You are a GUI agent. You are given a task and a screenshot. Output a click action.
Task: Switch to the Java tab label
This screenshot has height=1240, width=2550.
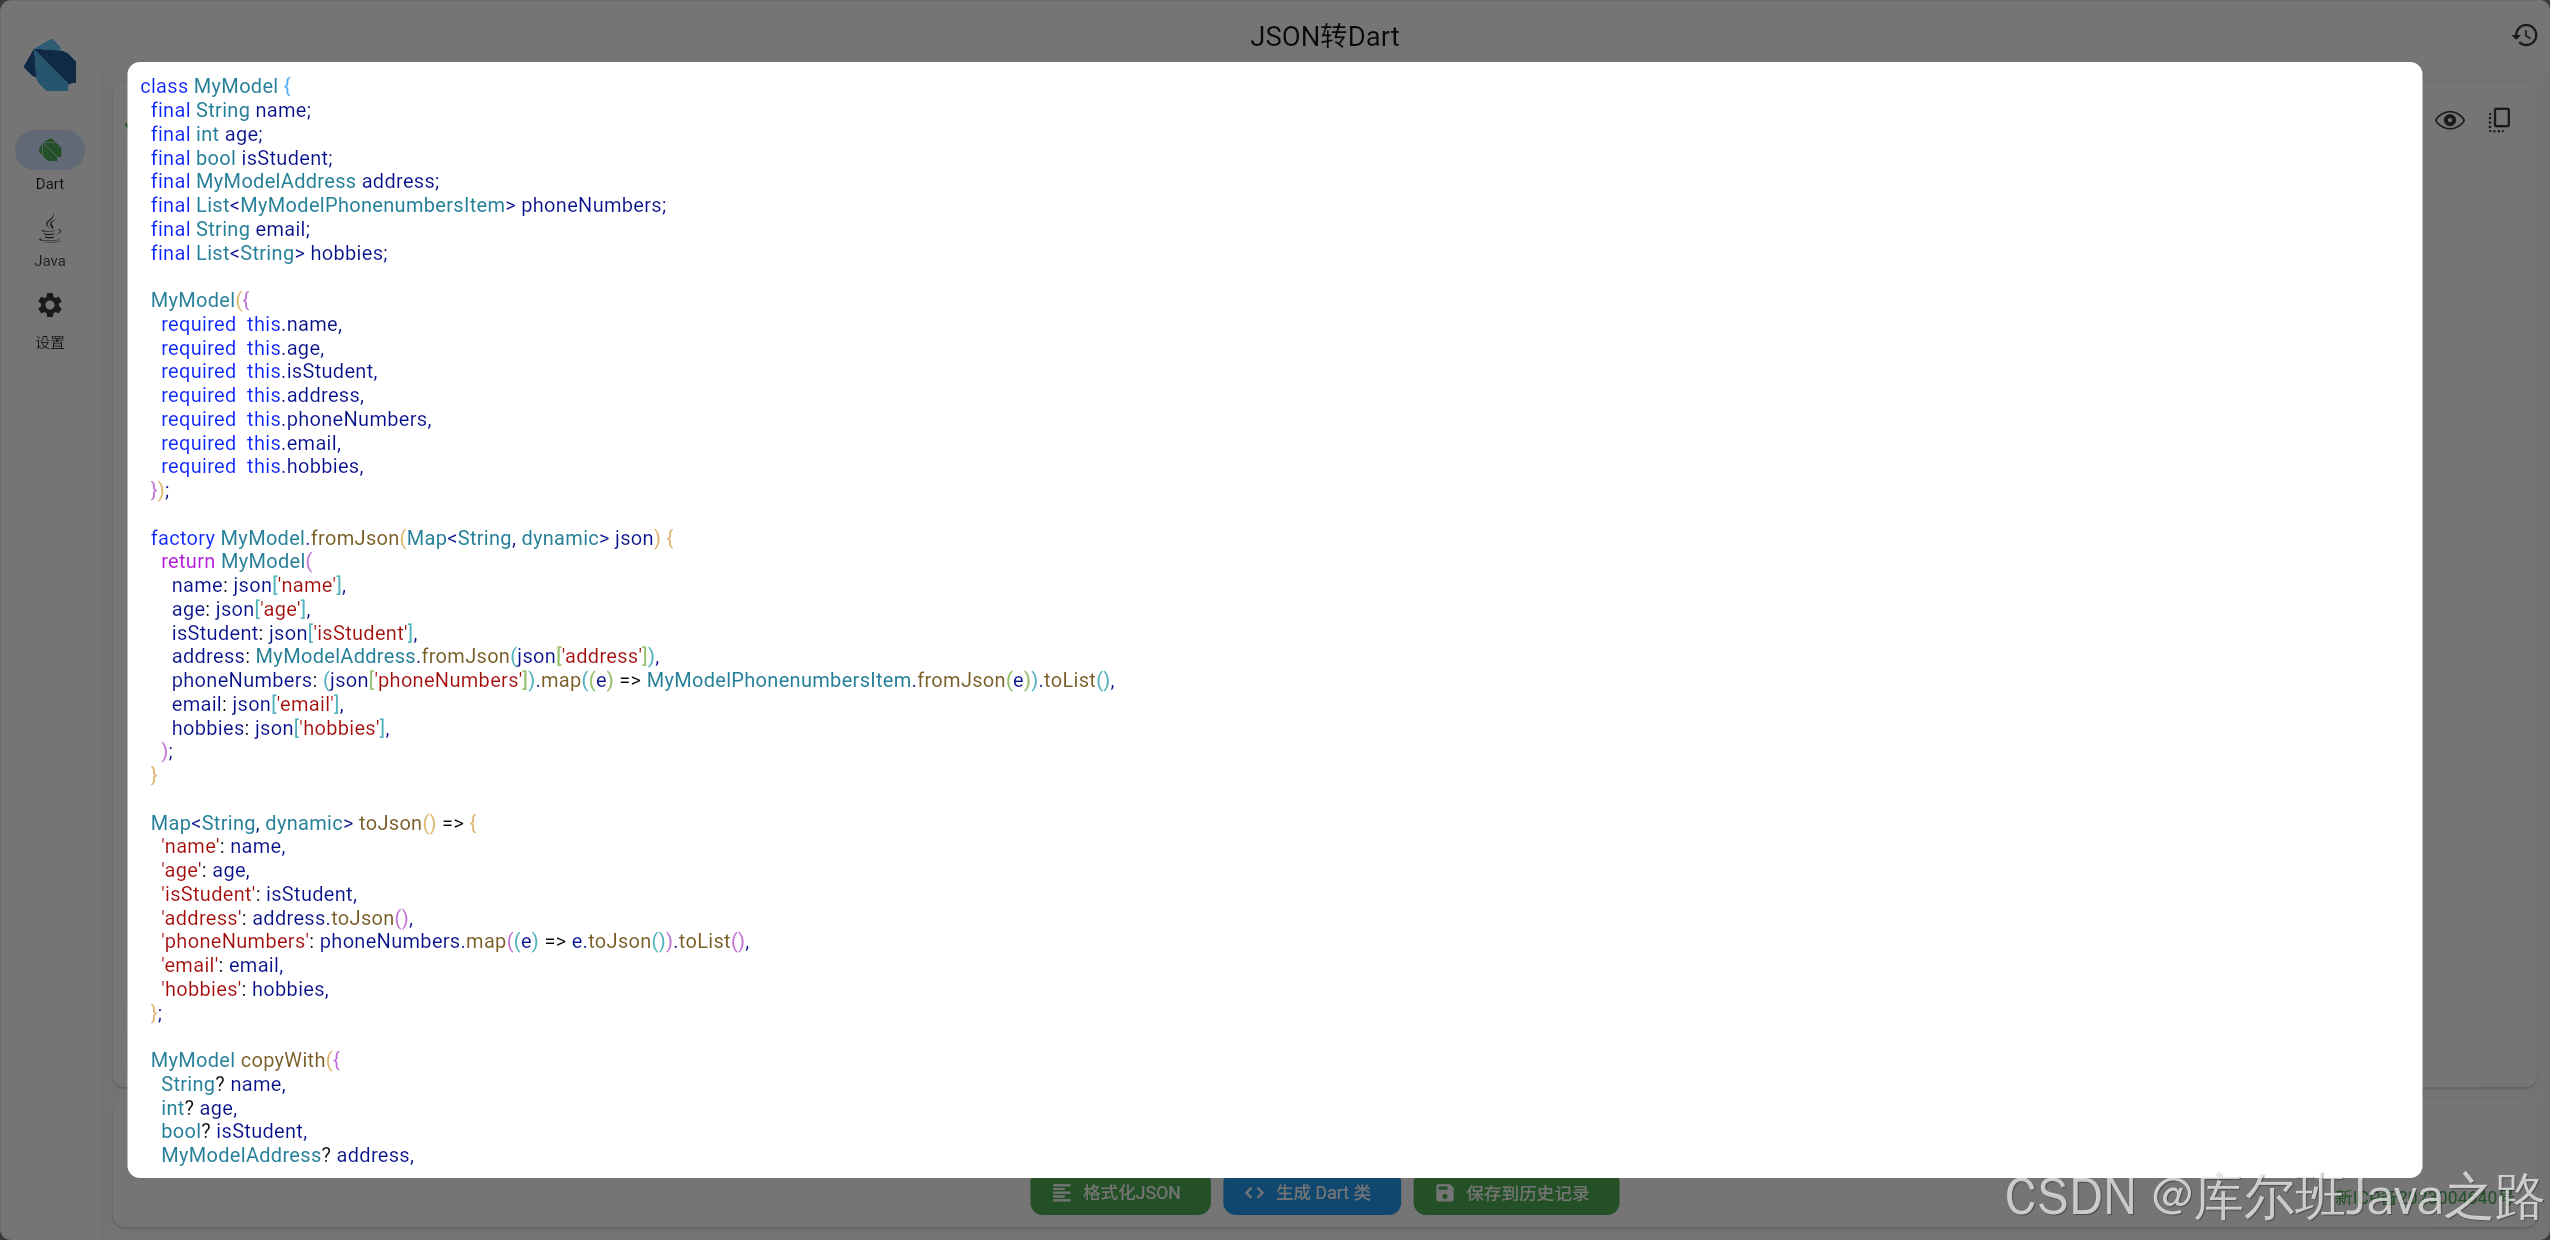[50, 261]
